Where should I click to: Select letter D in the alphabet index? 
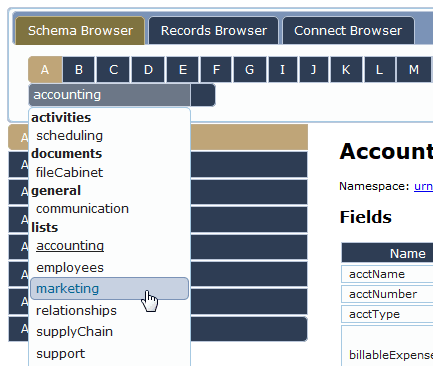pos(148,70)
